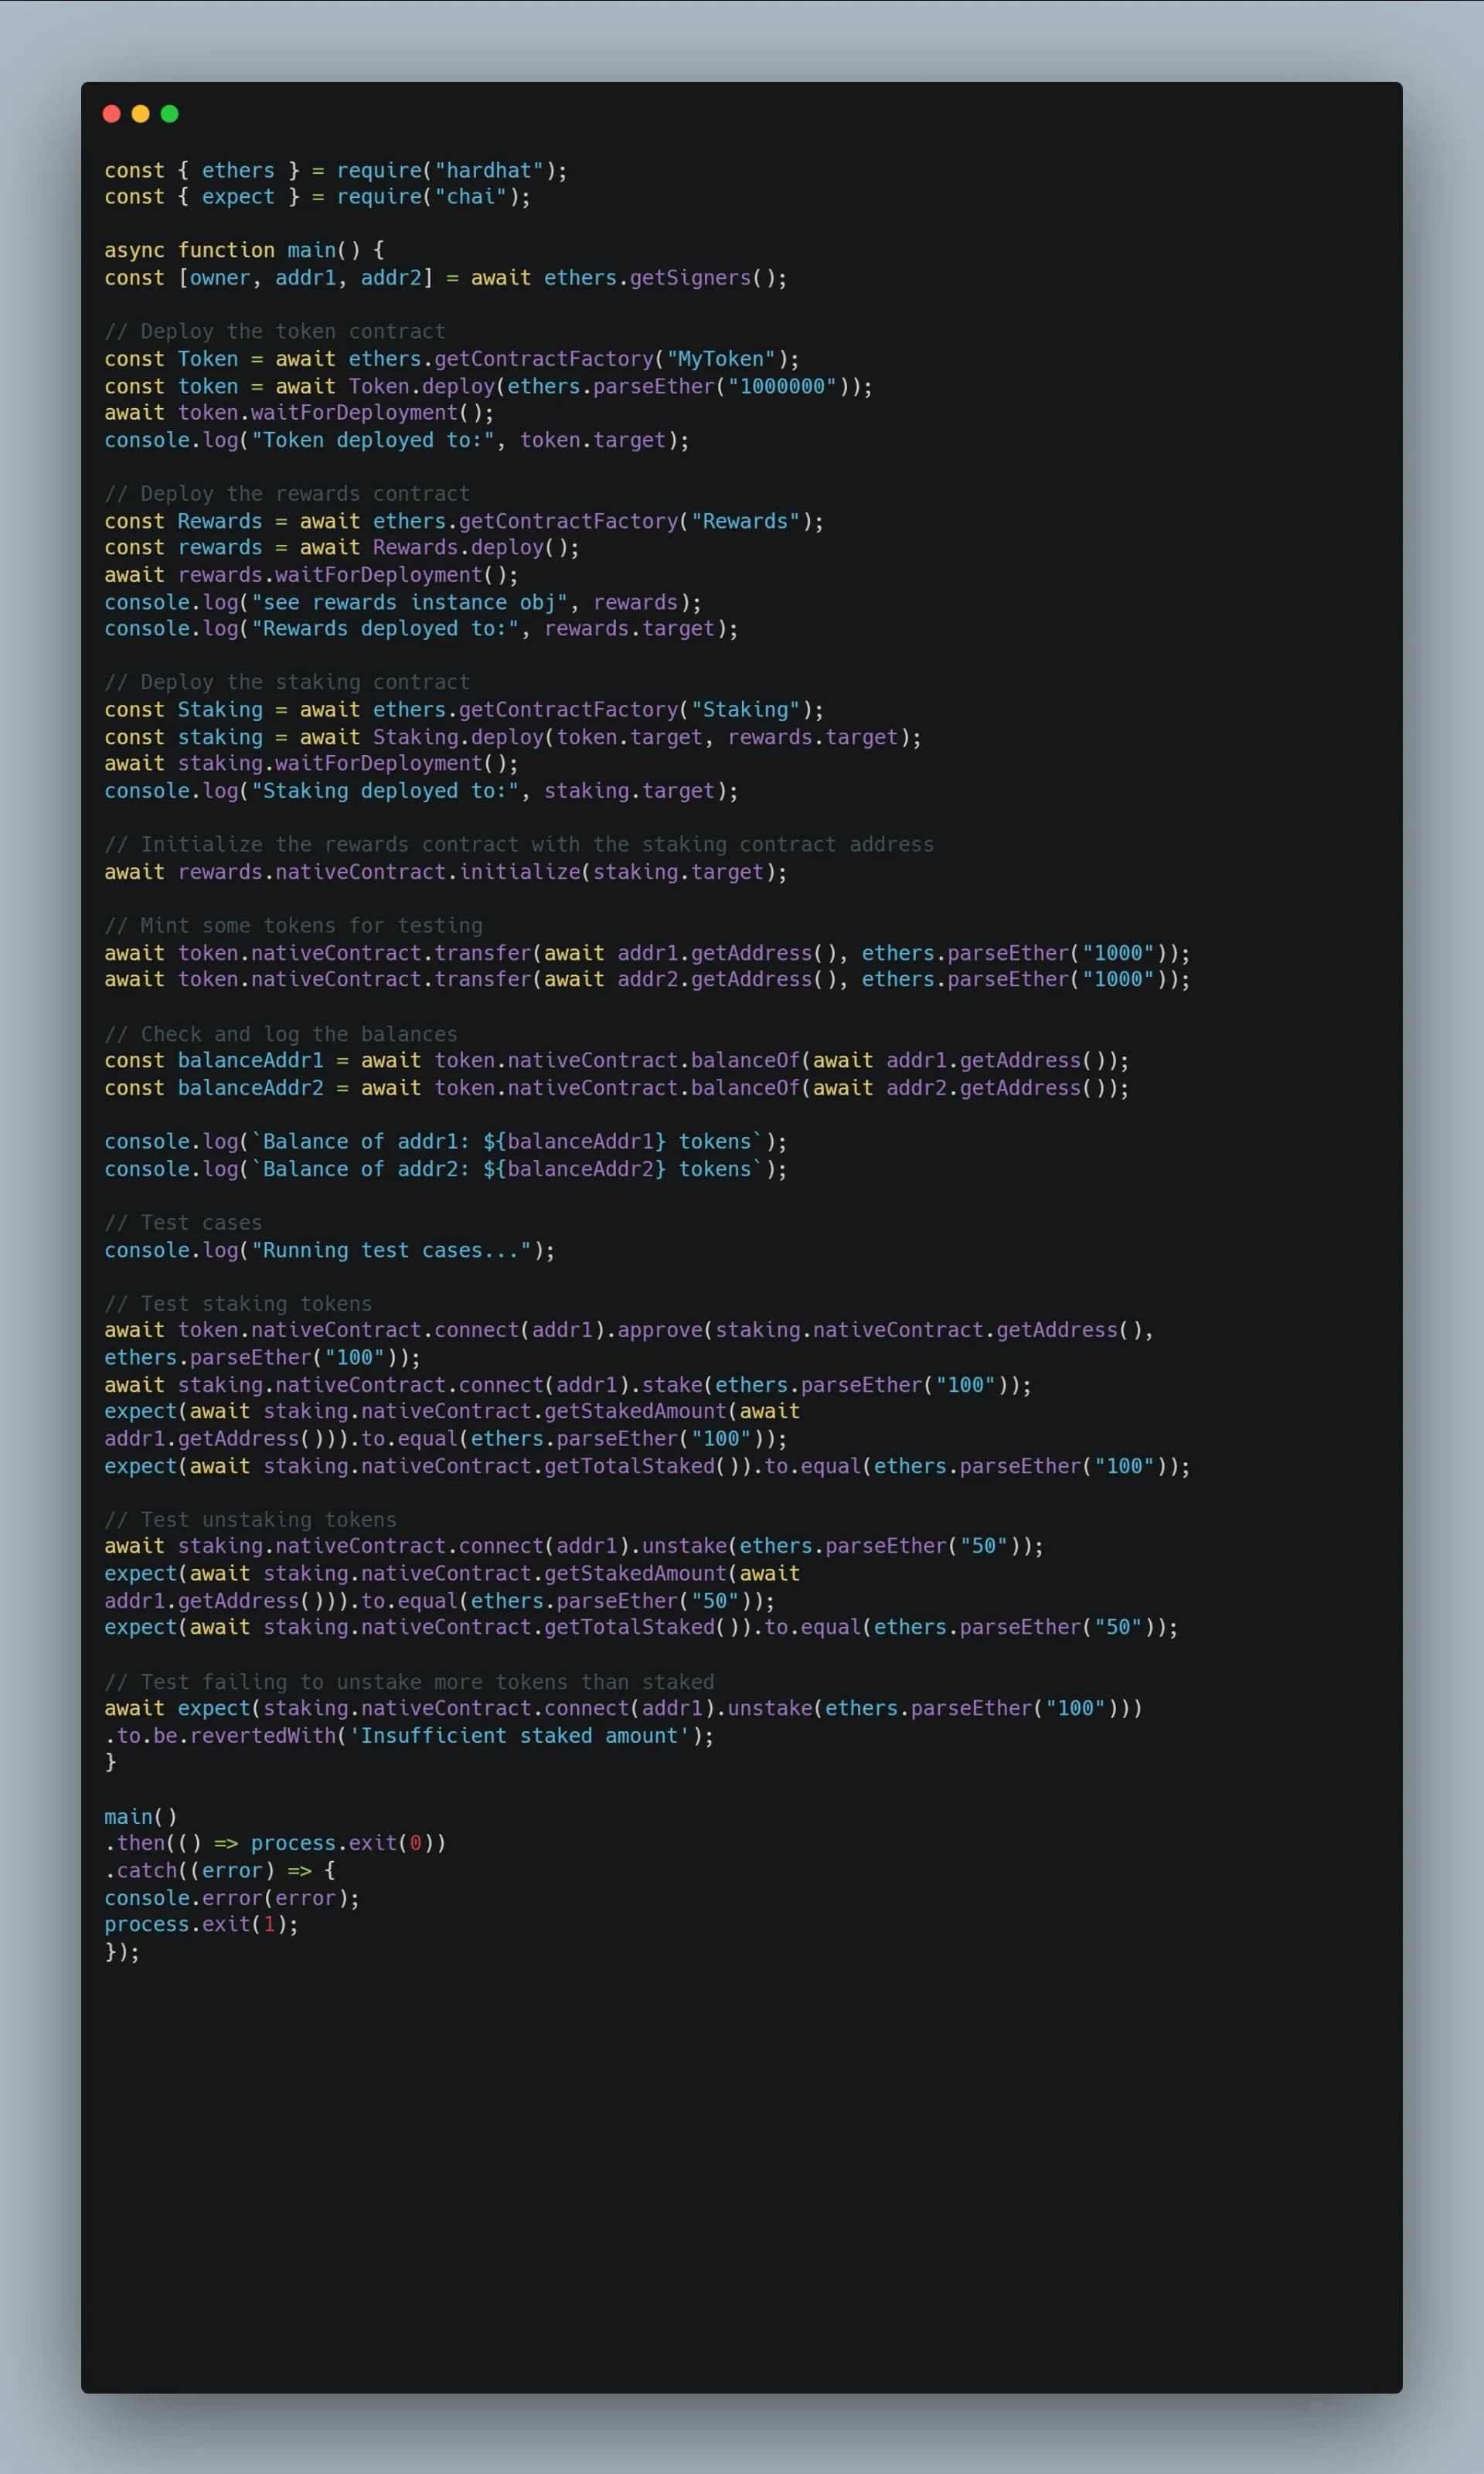This screenshot has height=2474, width=1484.
Task: Click the 'Rewards.deploy();' line
Action: (x=342, y=548)
